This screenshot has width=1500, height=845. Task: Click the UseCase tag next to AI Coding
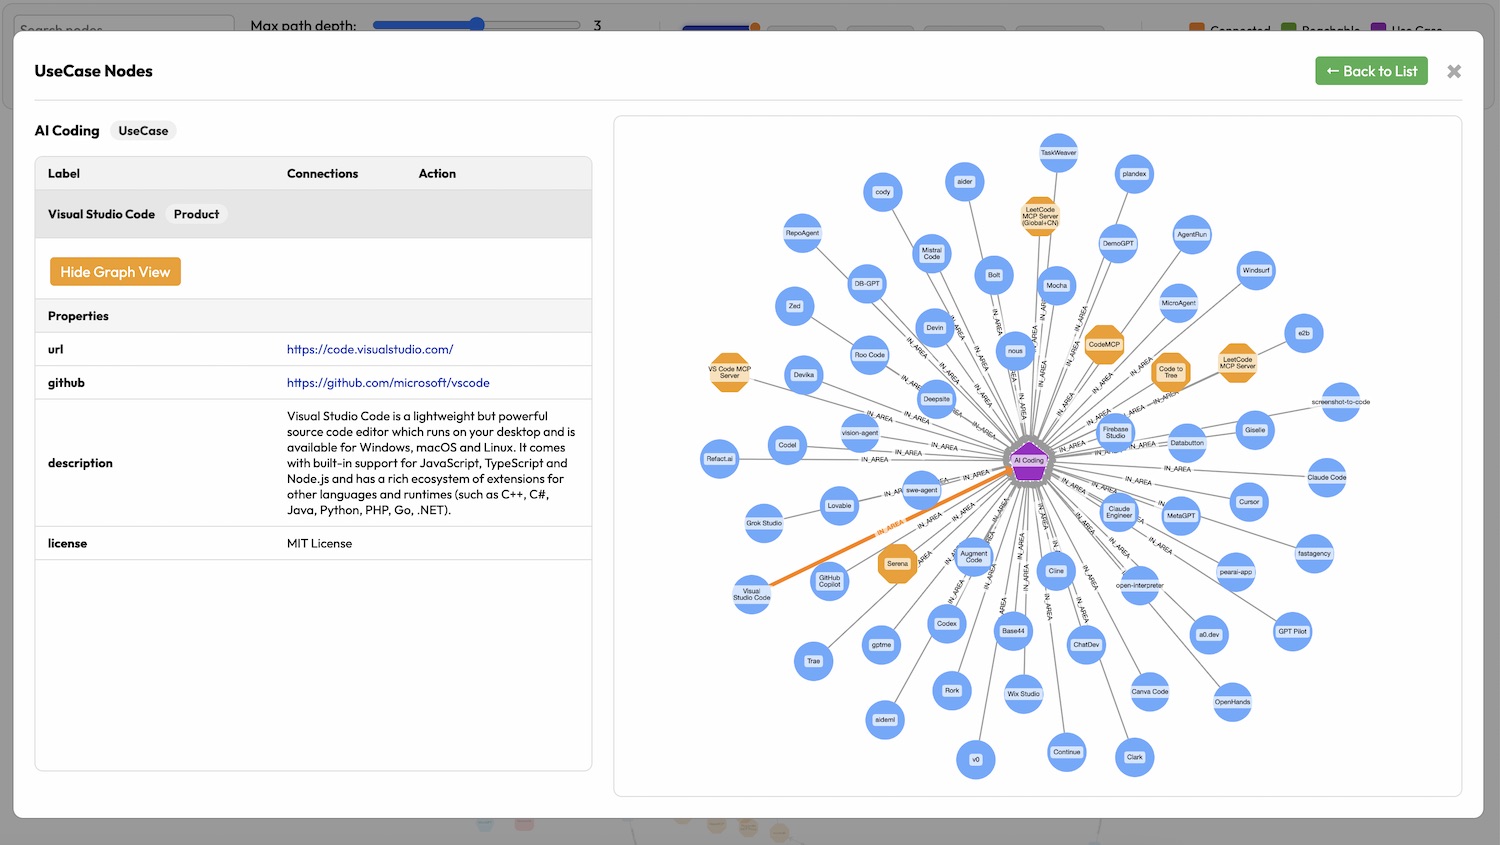(143, 131)
